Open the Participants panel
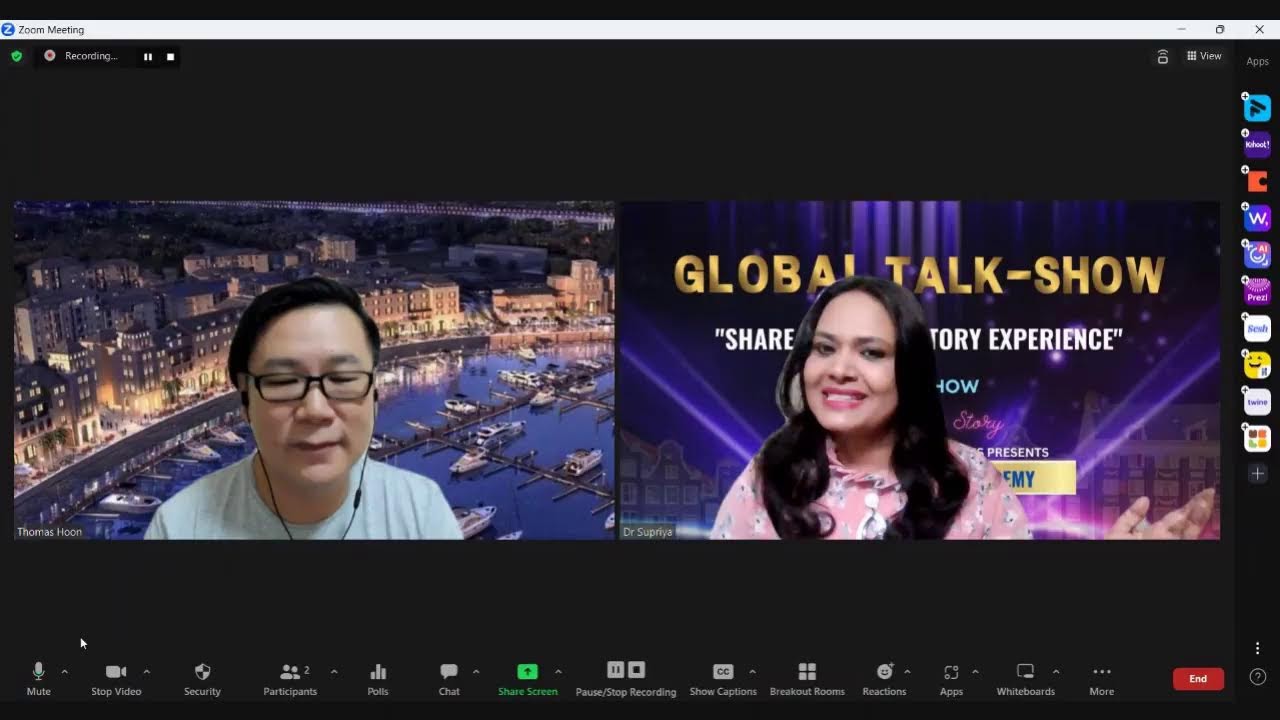The height and width of the screenshot is (720, 1280). click(290, 678)
